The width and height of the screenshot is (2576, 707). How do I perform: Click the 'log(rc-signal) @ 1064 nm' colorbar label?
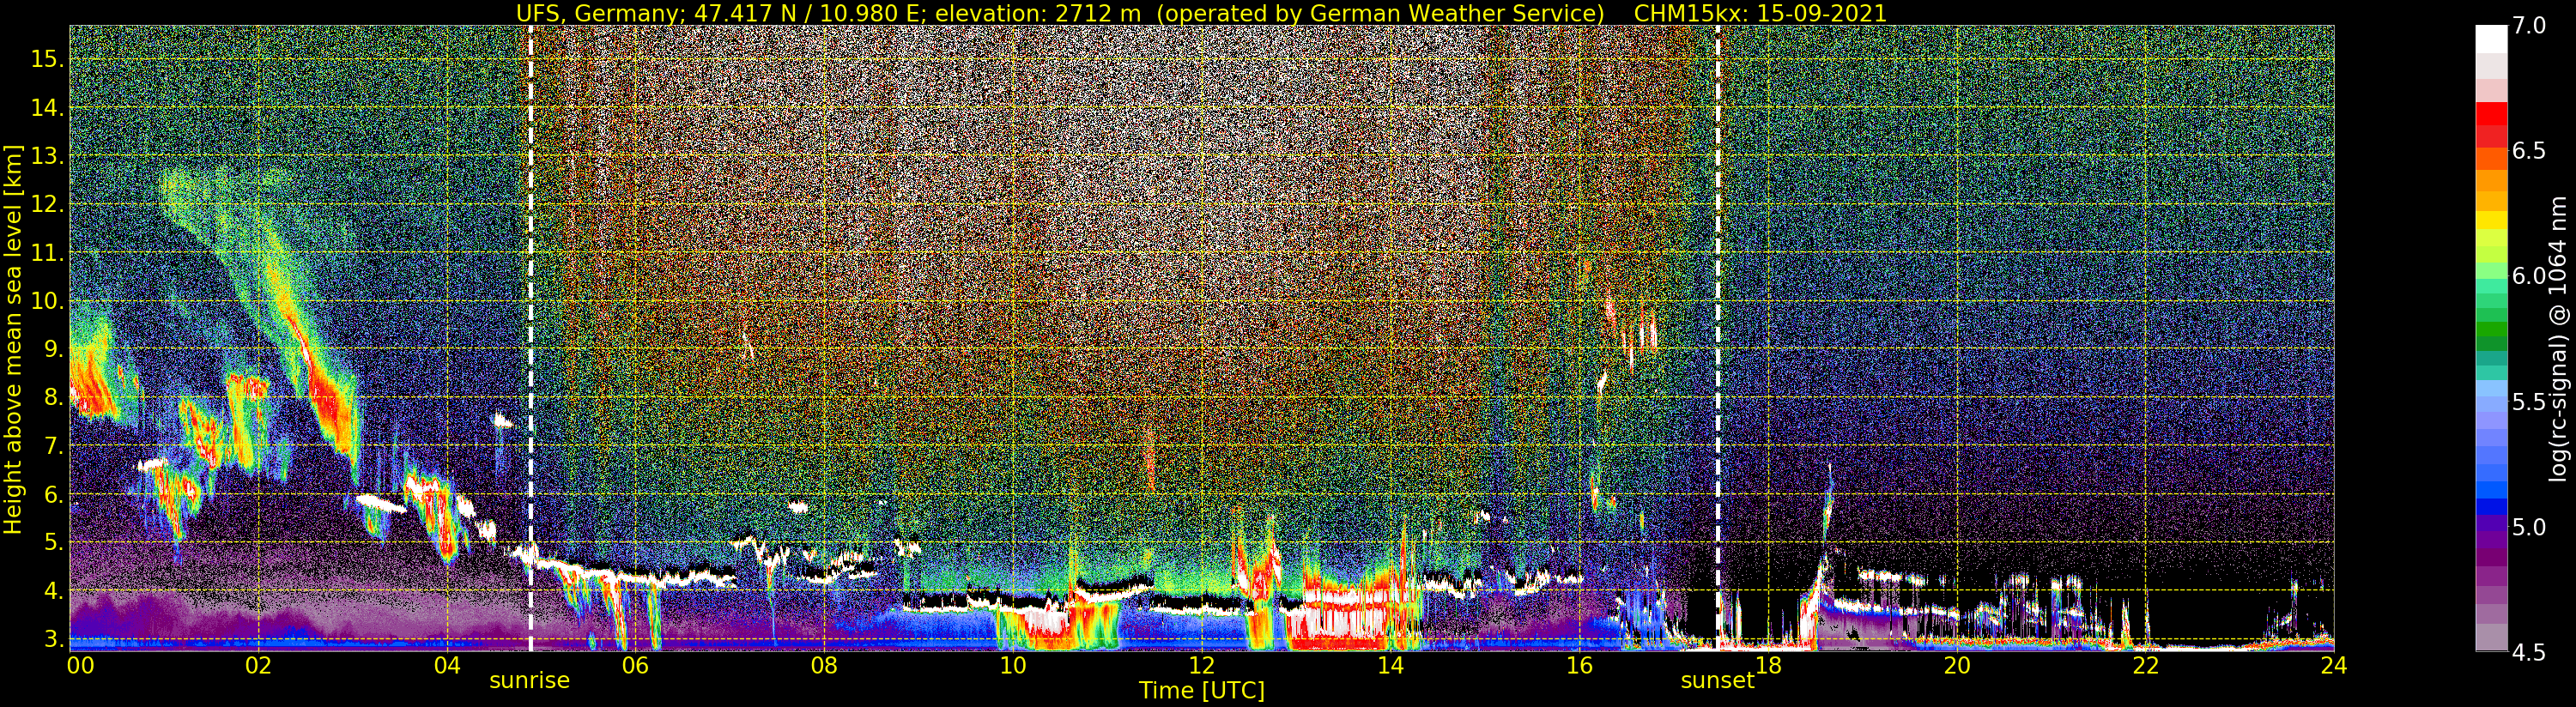point(2557,338)
